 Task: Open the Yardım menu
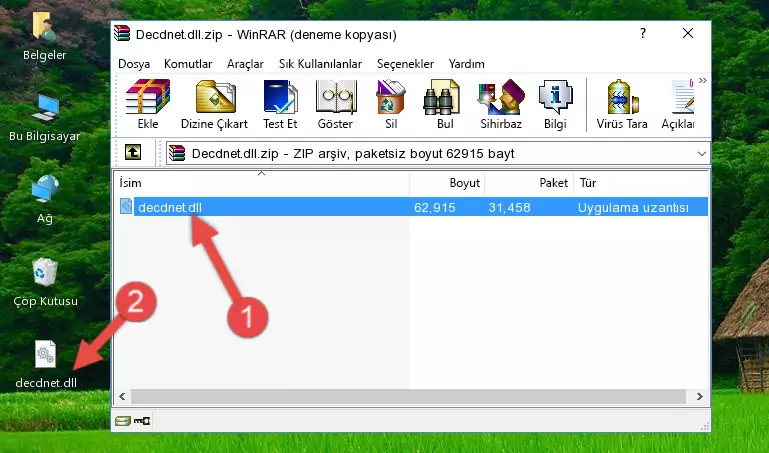click(466, 64)
